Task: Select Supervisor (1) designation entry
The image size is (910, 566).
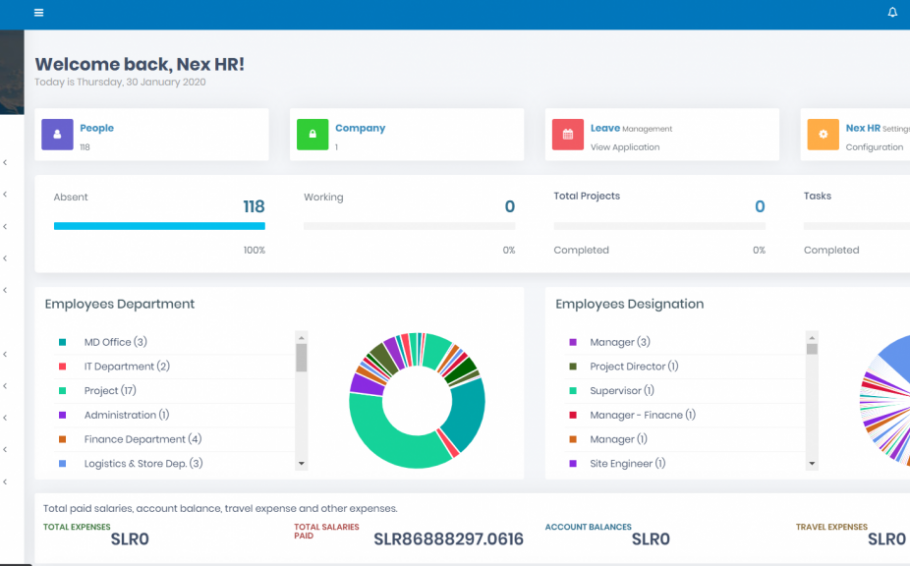Action: (622, 391)
